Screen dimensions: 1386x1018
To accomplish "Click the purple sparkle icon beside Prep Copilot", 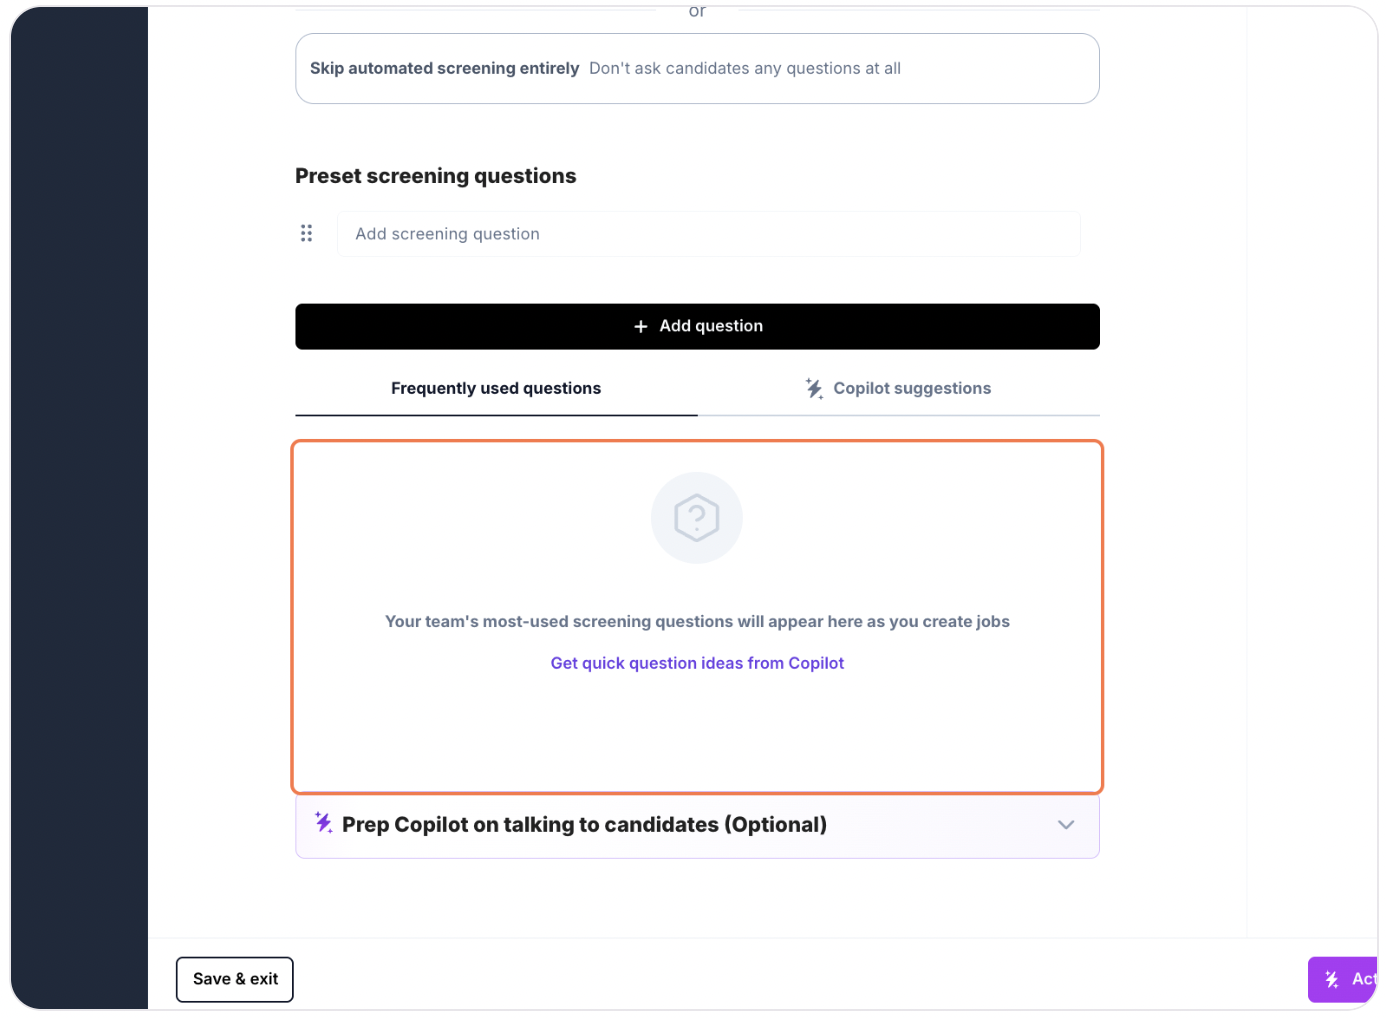I will pyautogui.click(x=323, y=823).
